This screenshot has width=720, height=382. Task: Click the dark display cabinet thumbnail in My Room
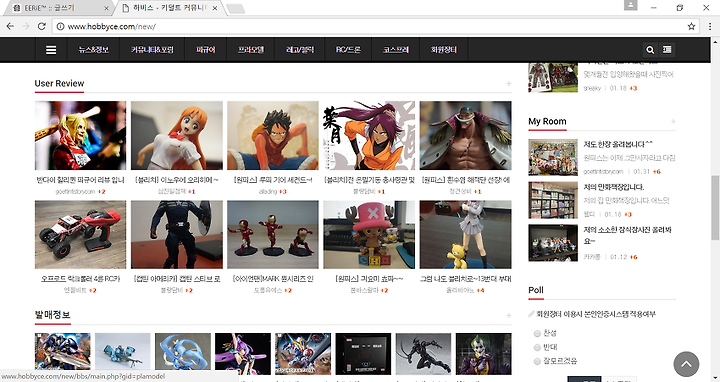coord(553,243)
